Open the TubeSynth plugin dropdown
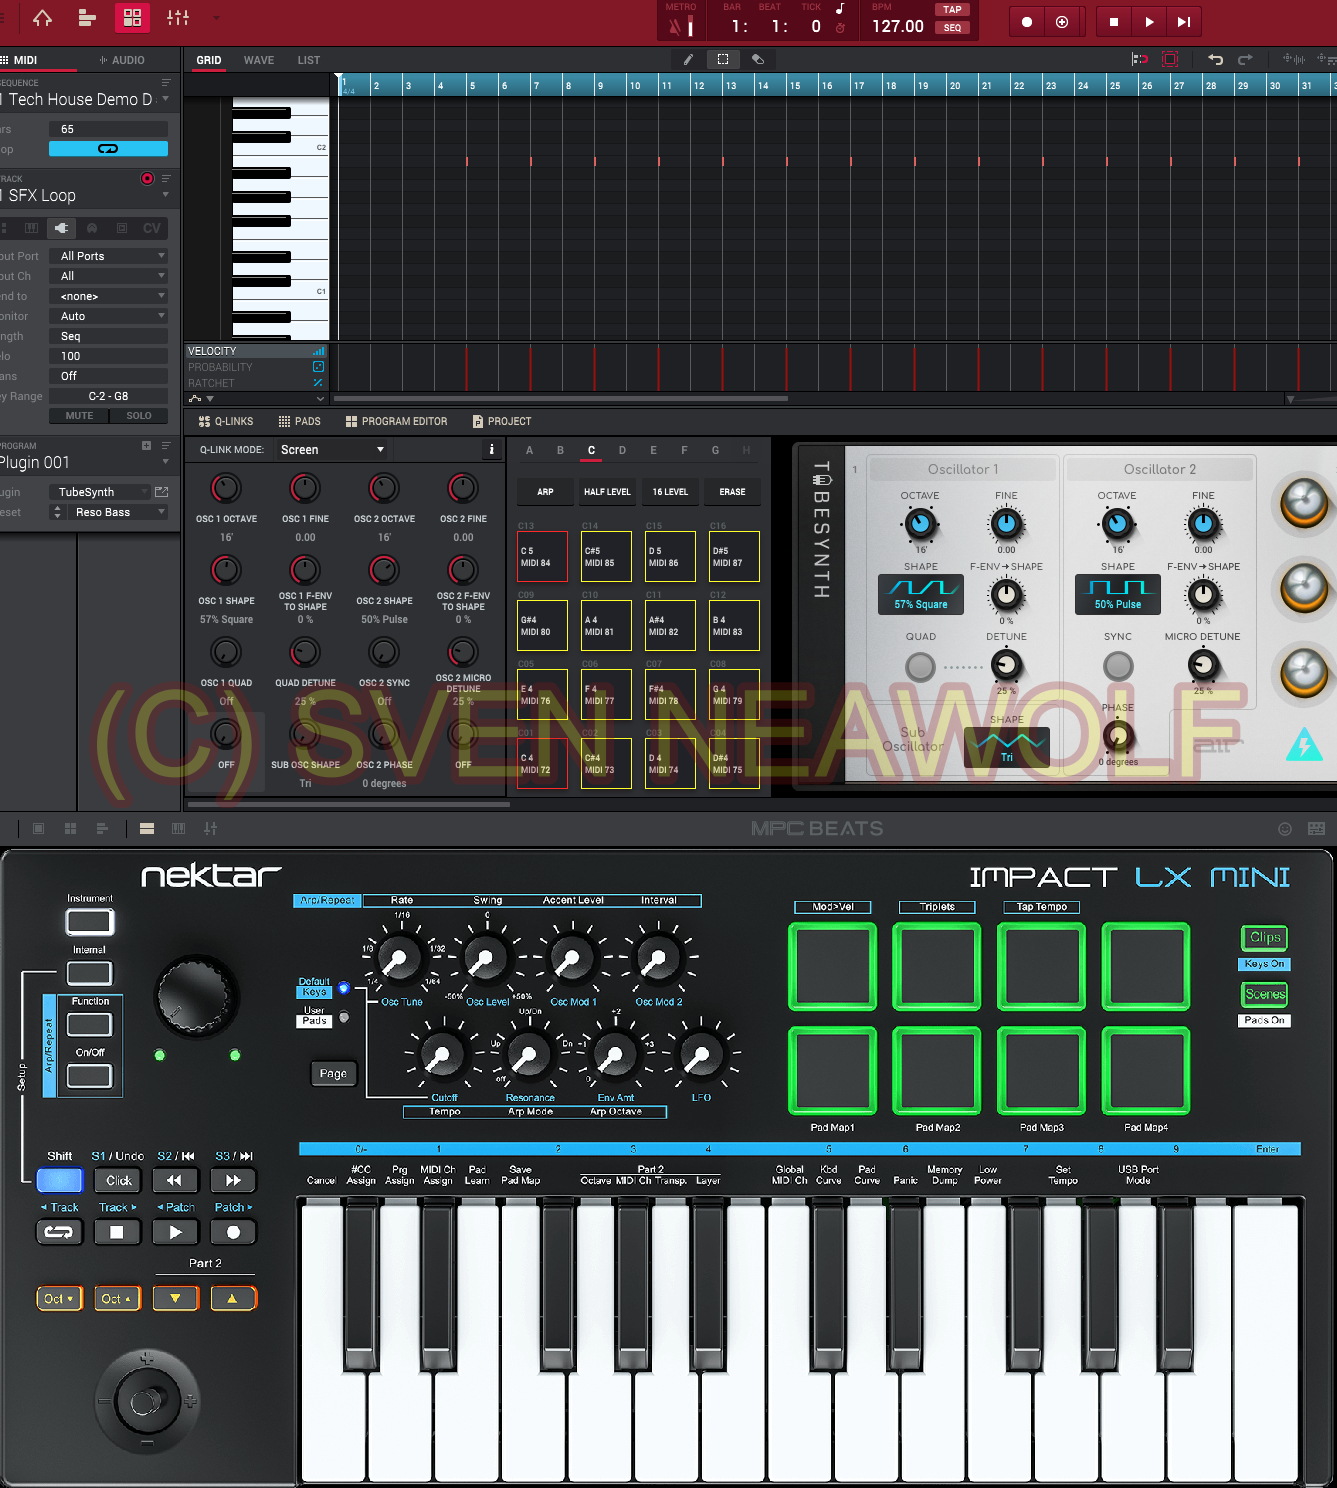1337x1488 pixels. point(100,492)
